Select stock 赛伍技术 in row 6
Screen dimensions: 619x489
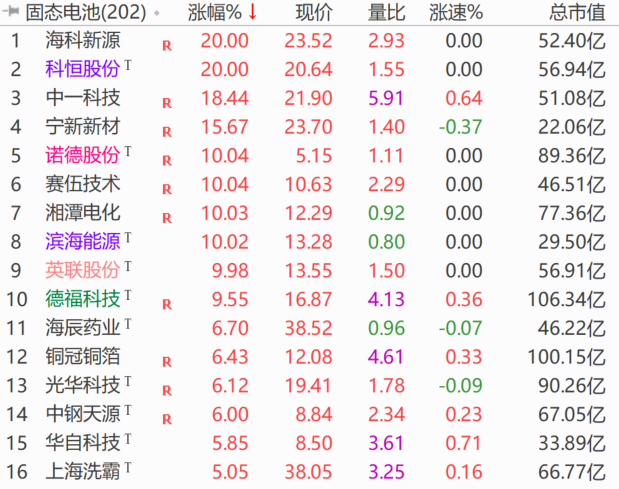coord(83,184)
